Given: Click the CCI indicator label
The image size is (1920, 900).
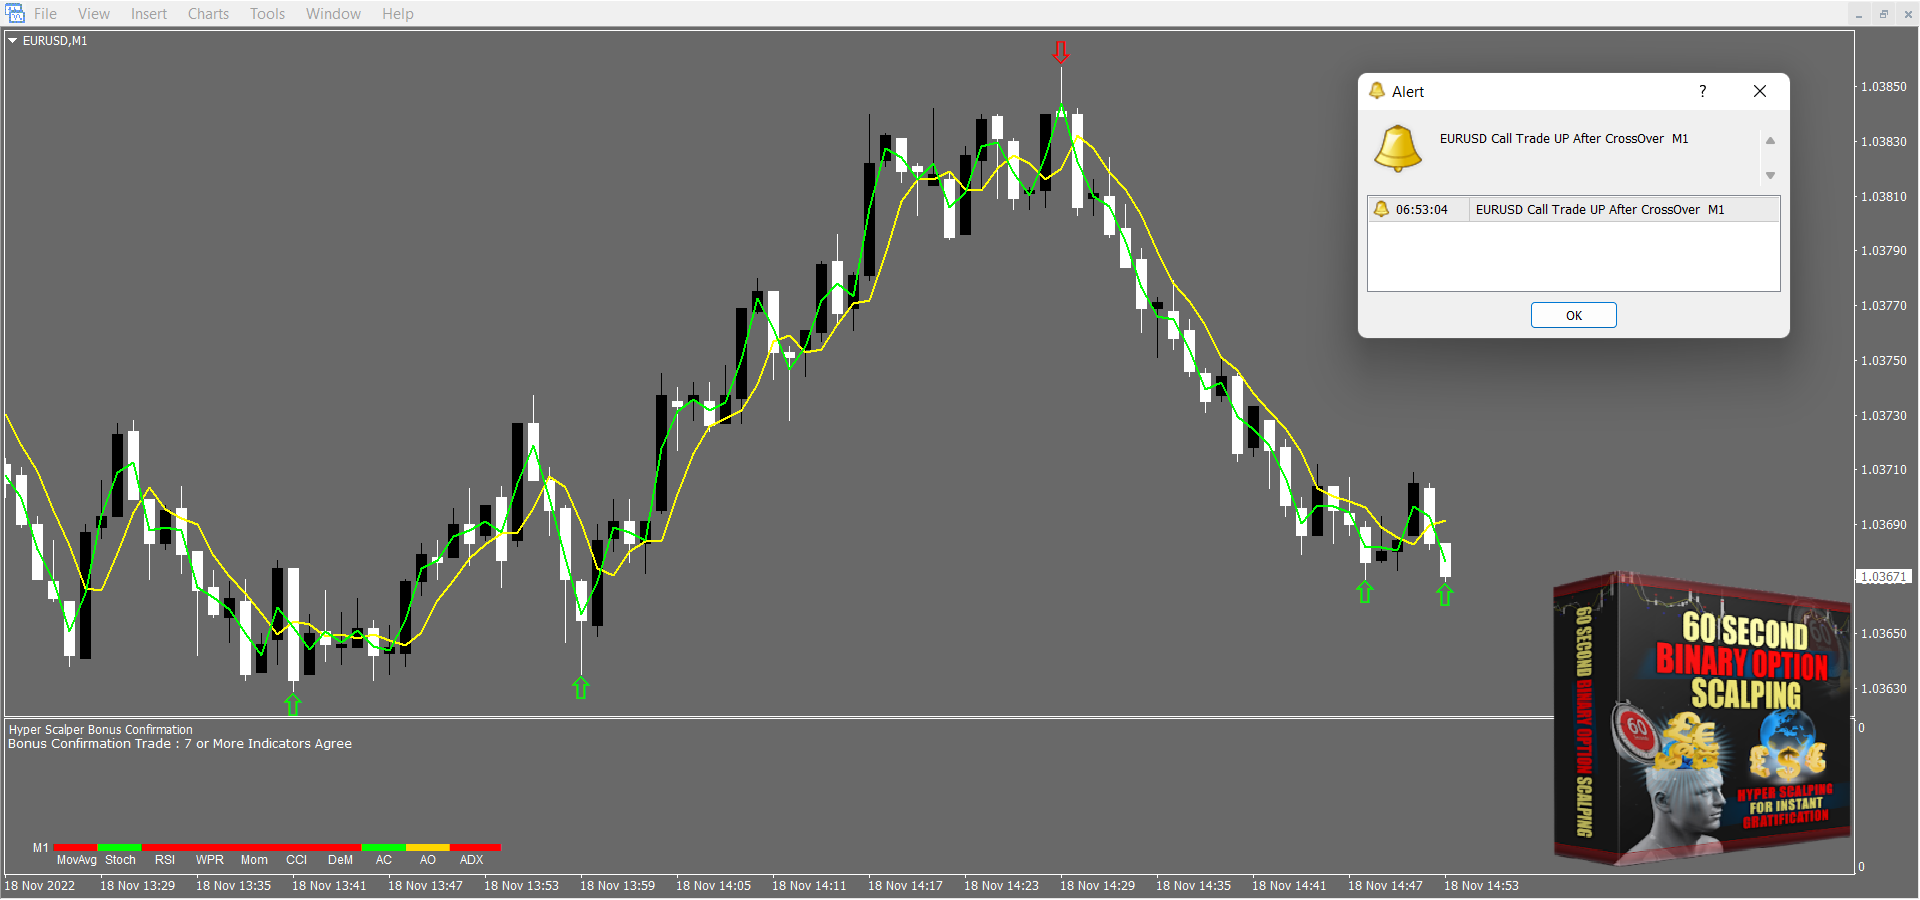Looking at the screenshot, I should coord(297,860).
